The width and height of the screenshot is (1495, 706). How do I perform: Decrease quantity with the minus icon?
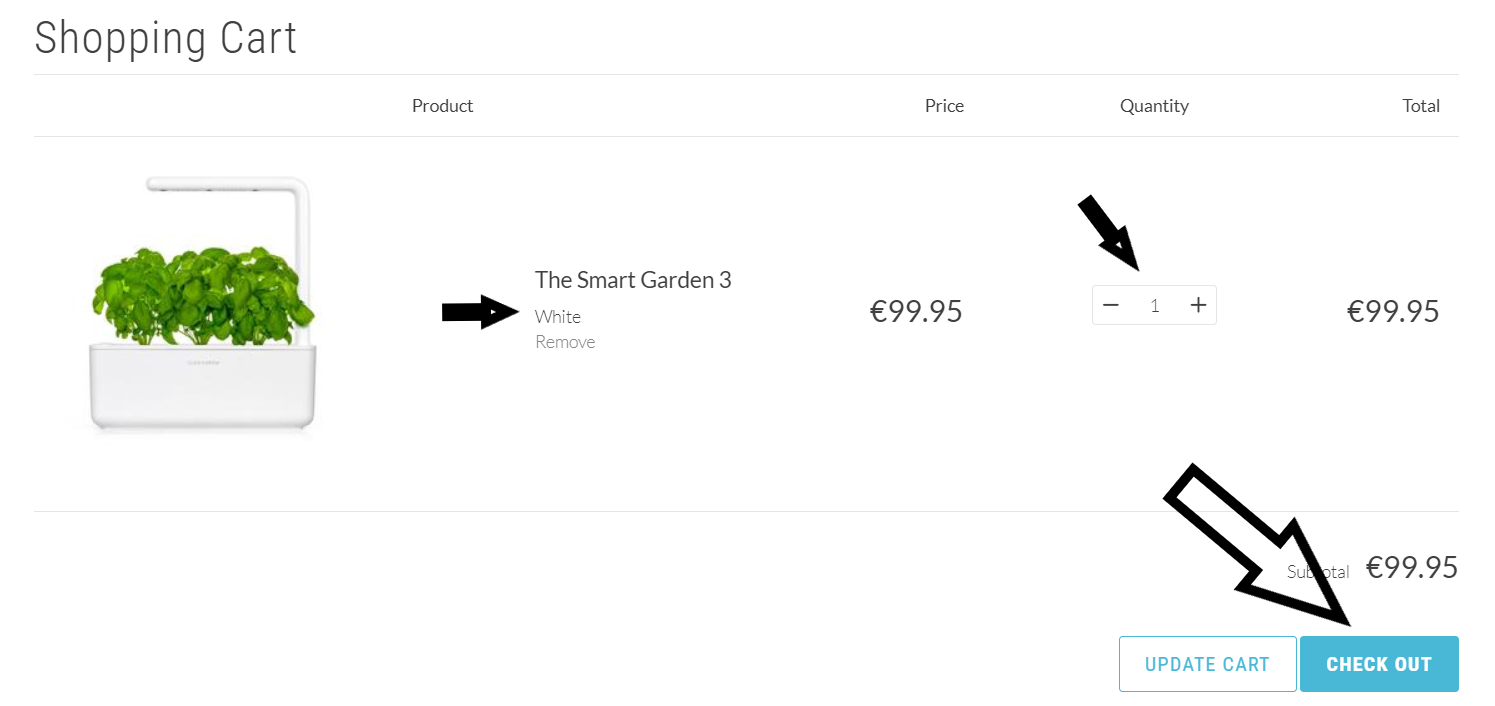click(1110, 305)
